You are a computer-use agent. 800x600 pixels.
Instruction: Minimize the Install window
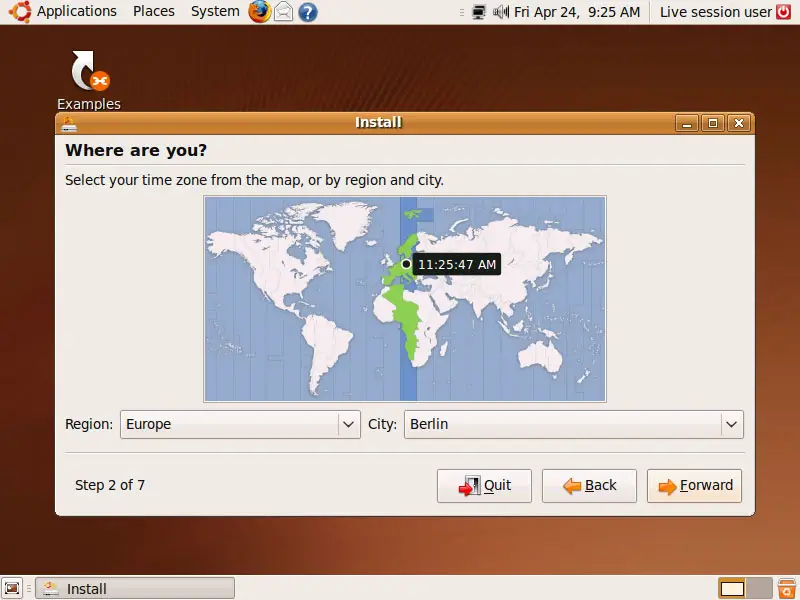point(687,123)
